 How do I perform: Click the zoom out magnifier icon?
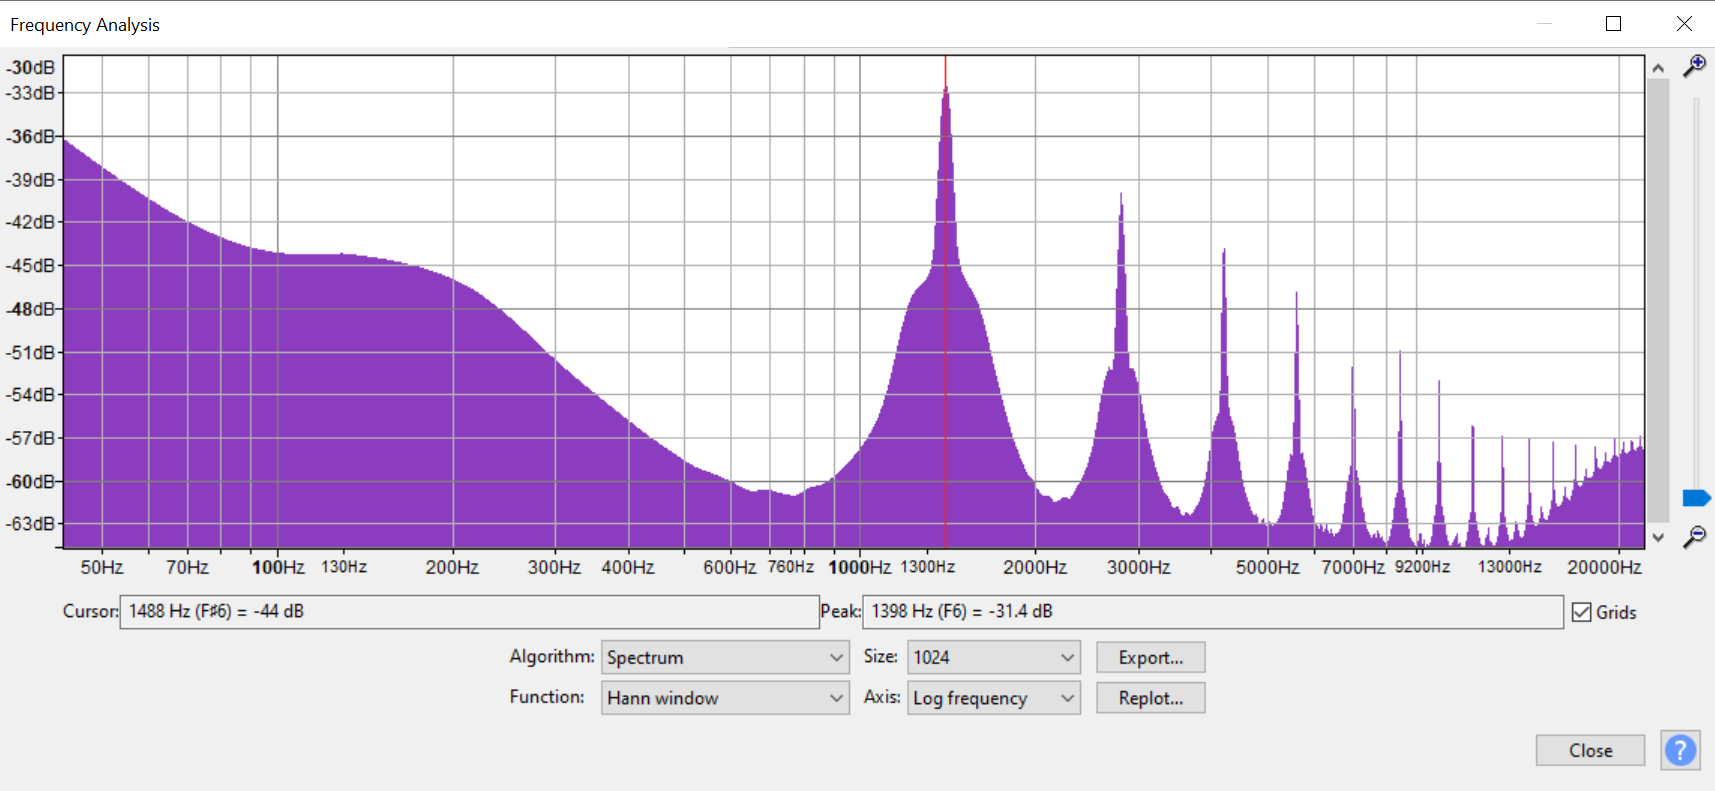click(x=1694, y=537)
